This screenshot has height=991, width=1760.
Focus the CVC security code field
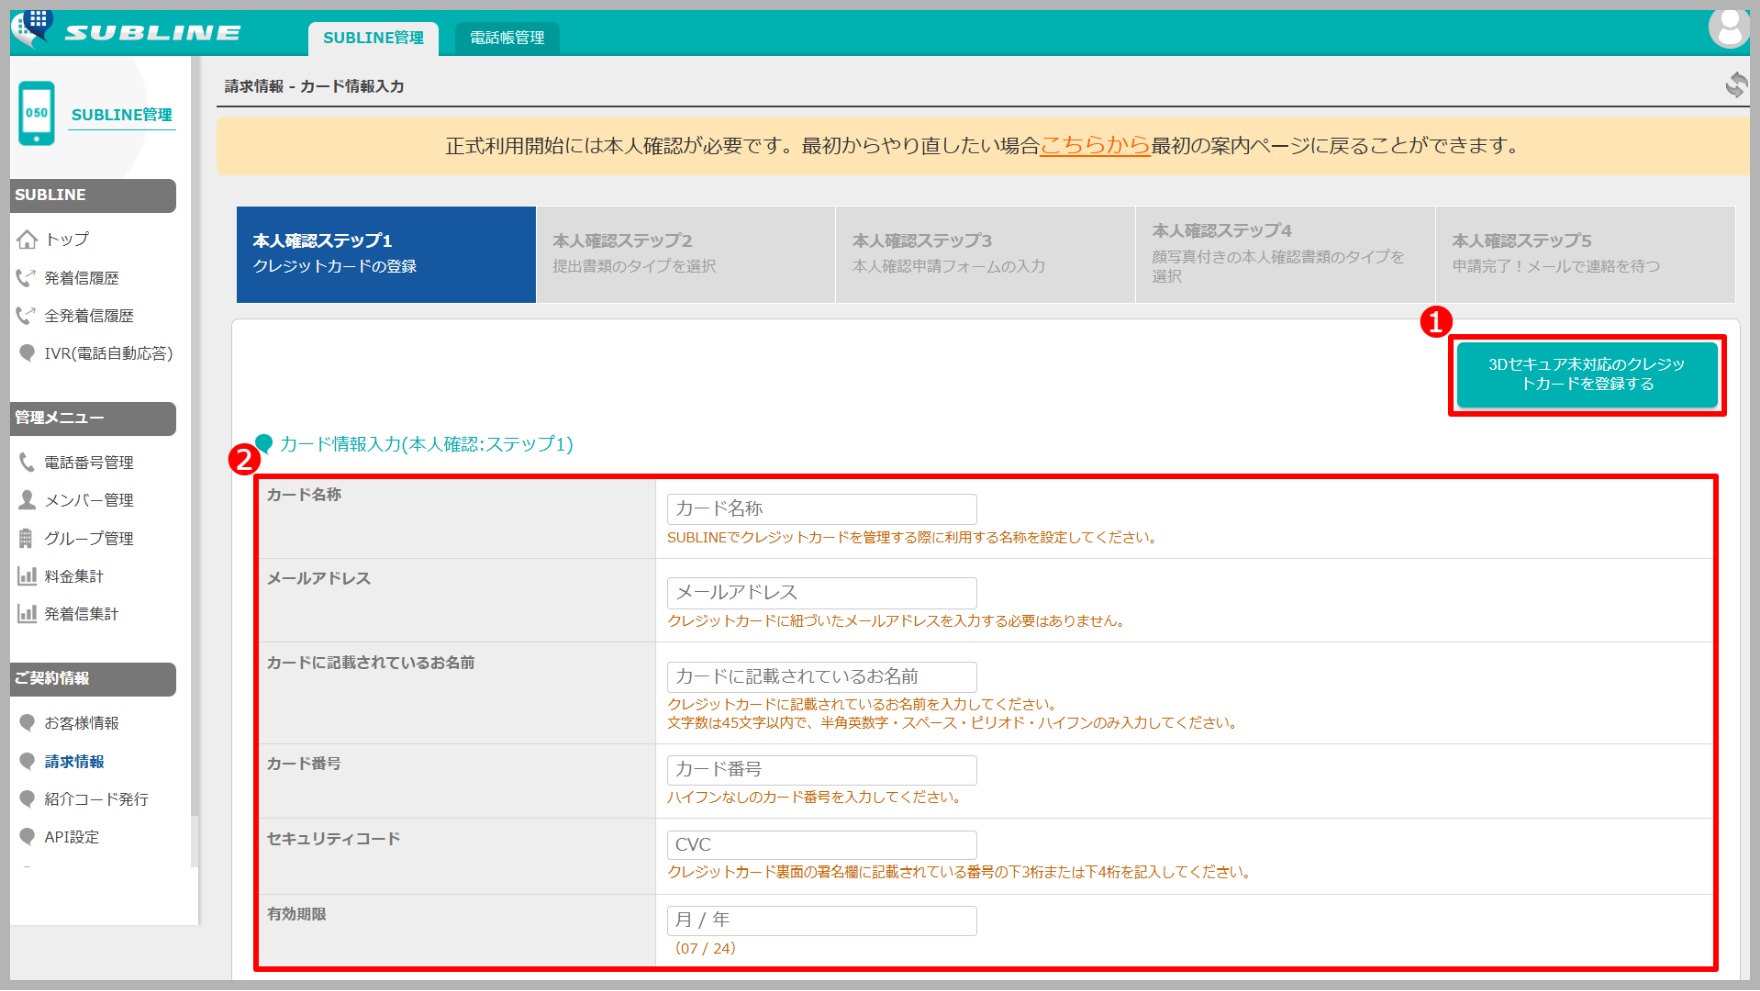click(821, 845)
